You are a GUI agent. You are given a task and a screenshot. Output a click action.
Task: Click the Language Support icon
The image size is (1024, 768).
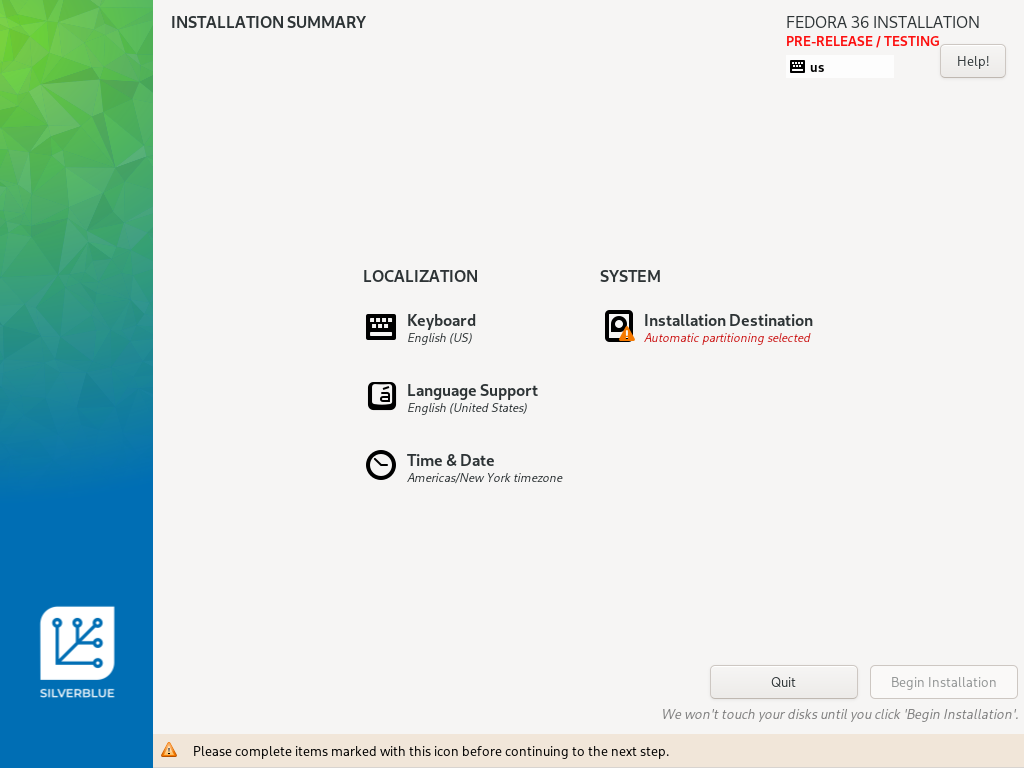click(x=381, y=396)
